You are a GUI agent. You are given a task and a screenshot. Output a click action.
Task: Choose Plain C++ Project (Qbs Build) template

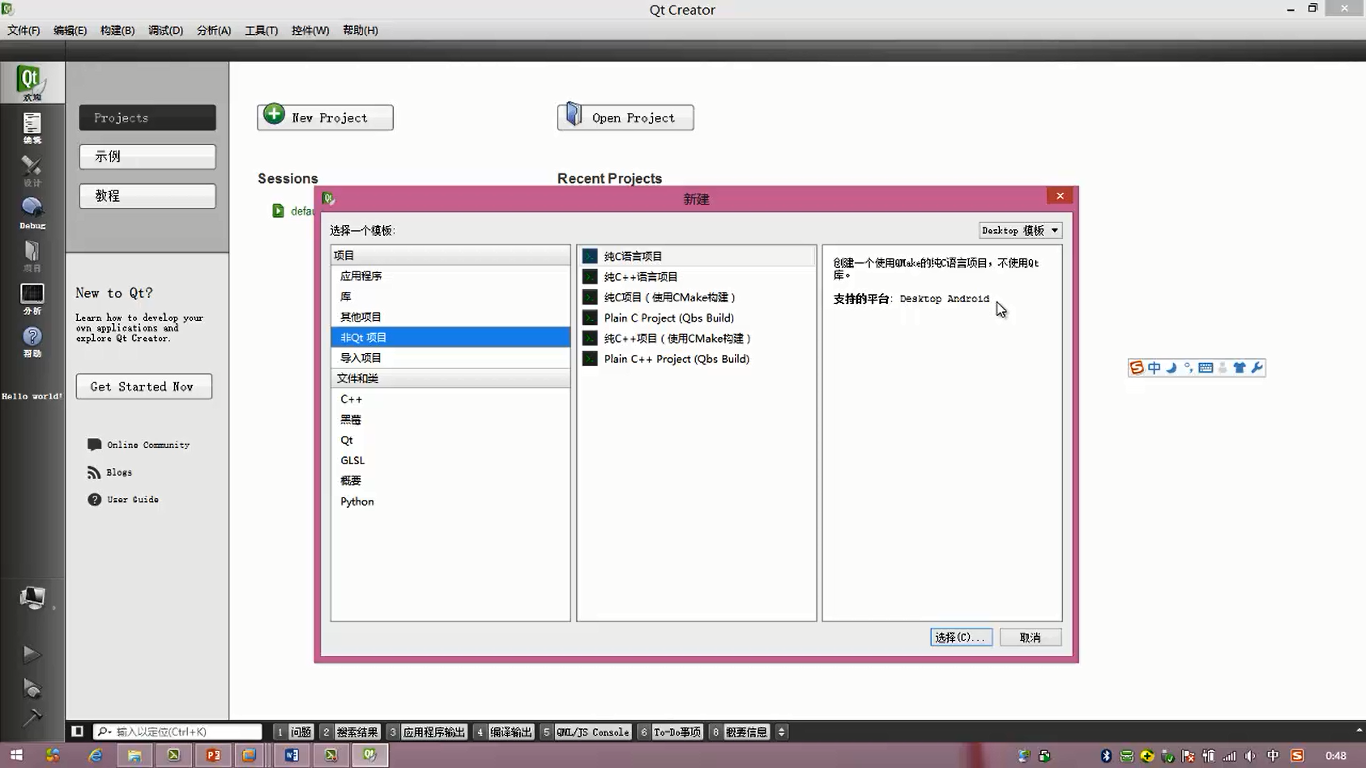click(x=697, y=359)
